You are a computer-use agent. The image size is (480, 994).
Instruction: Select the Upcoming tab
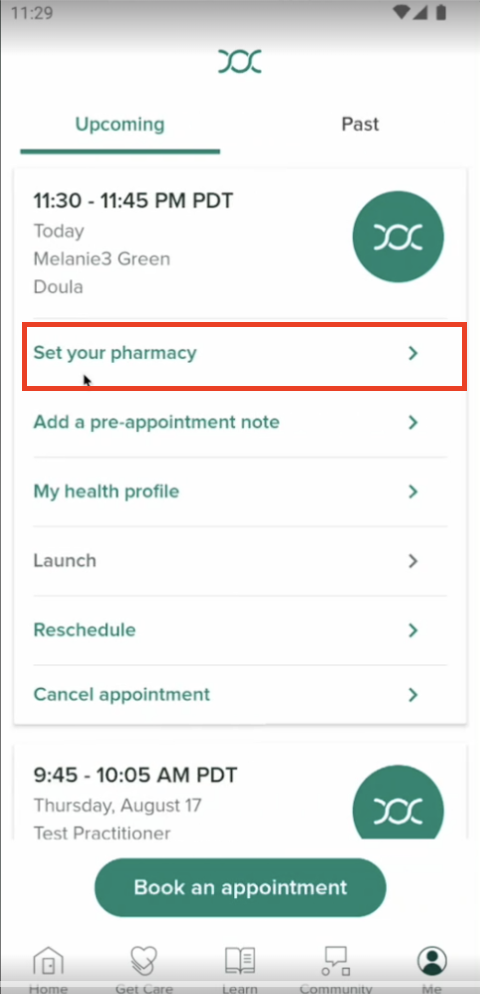tap(120, 124)
